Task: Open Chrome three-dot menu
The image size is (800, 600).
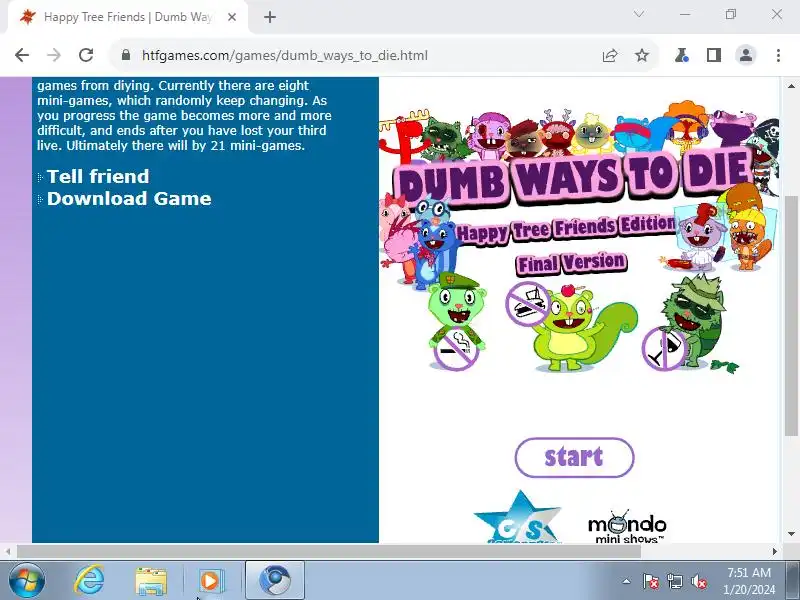Action: (778, 55)
